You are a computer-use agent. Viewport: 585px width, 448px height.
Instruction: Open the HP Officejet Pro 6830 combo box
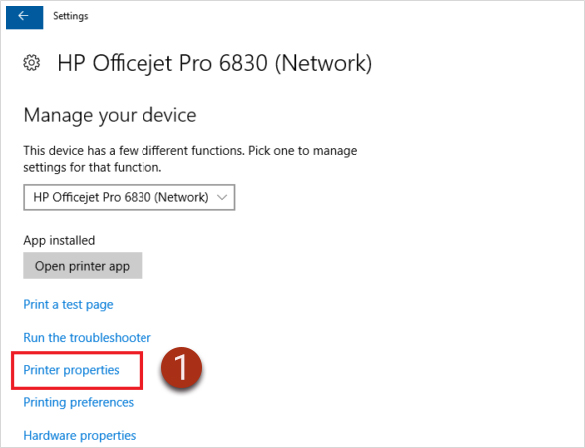129,197
